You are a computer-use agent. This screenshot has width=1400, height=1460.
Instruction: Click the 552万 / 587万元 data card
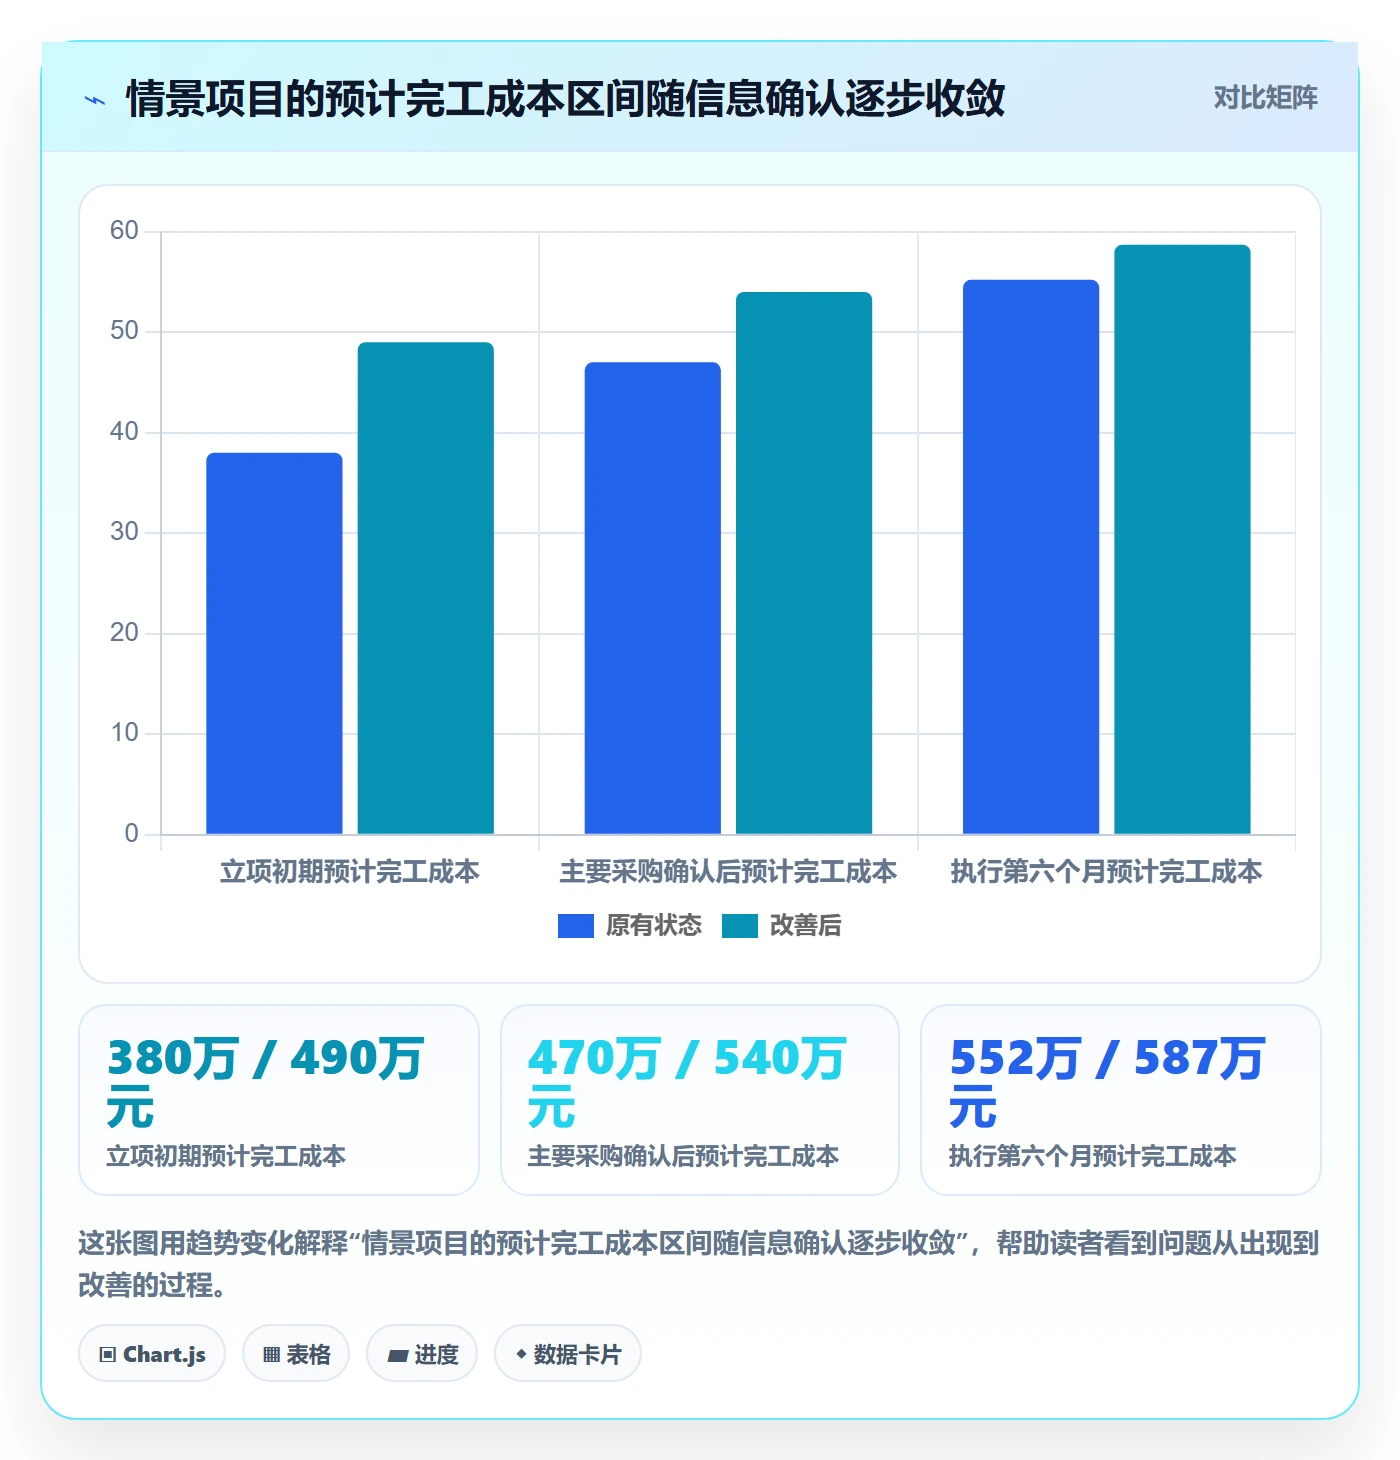(1121, 1100)
